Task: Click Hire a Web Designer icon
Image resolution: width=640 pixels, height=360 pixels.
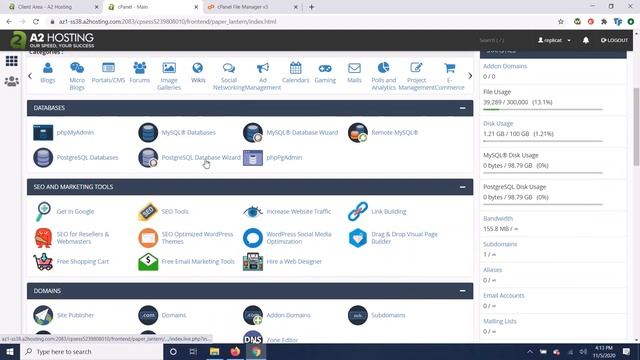Action: tap(253, 262)
